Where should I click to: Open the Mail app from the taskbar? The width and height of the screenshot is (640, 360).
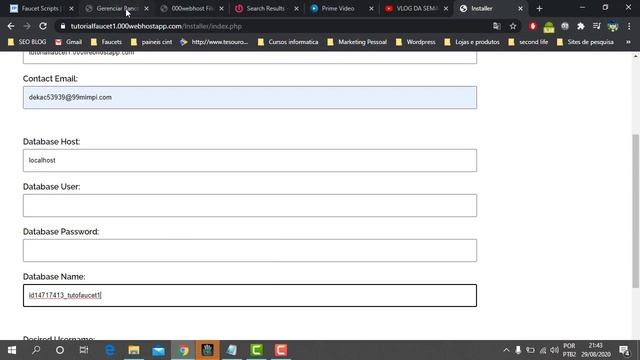click(x=158, y=350)
